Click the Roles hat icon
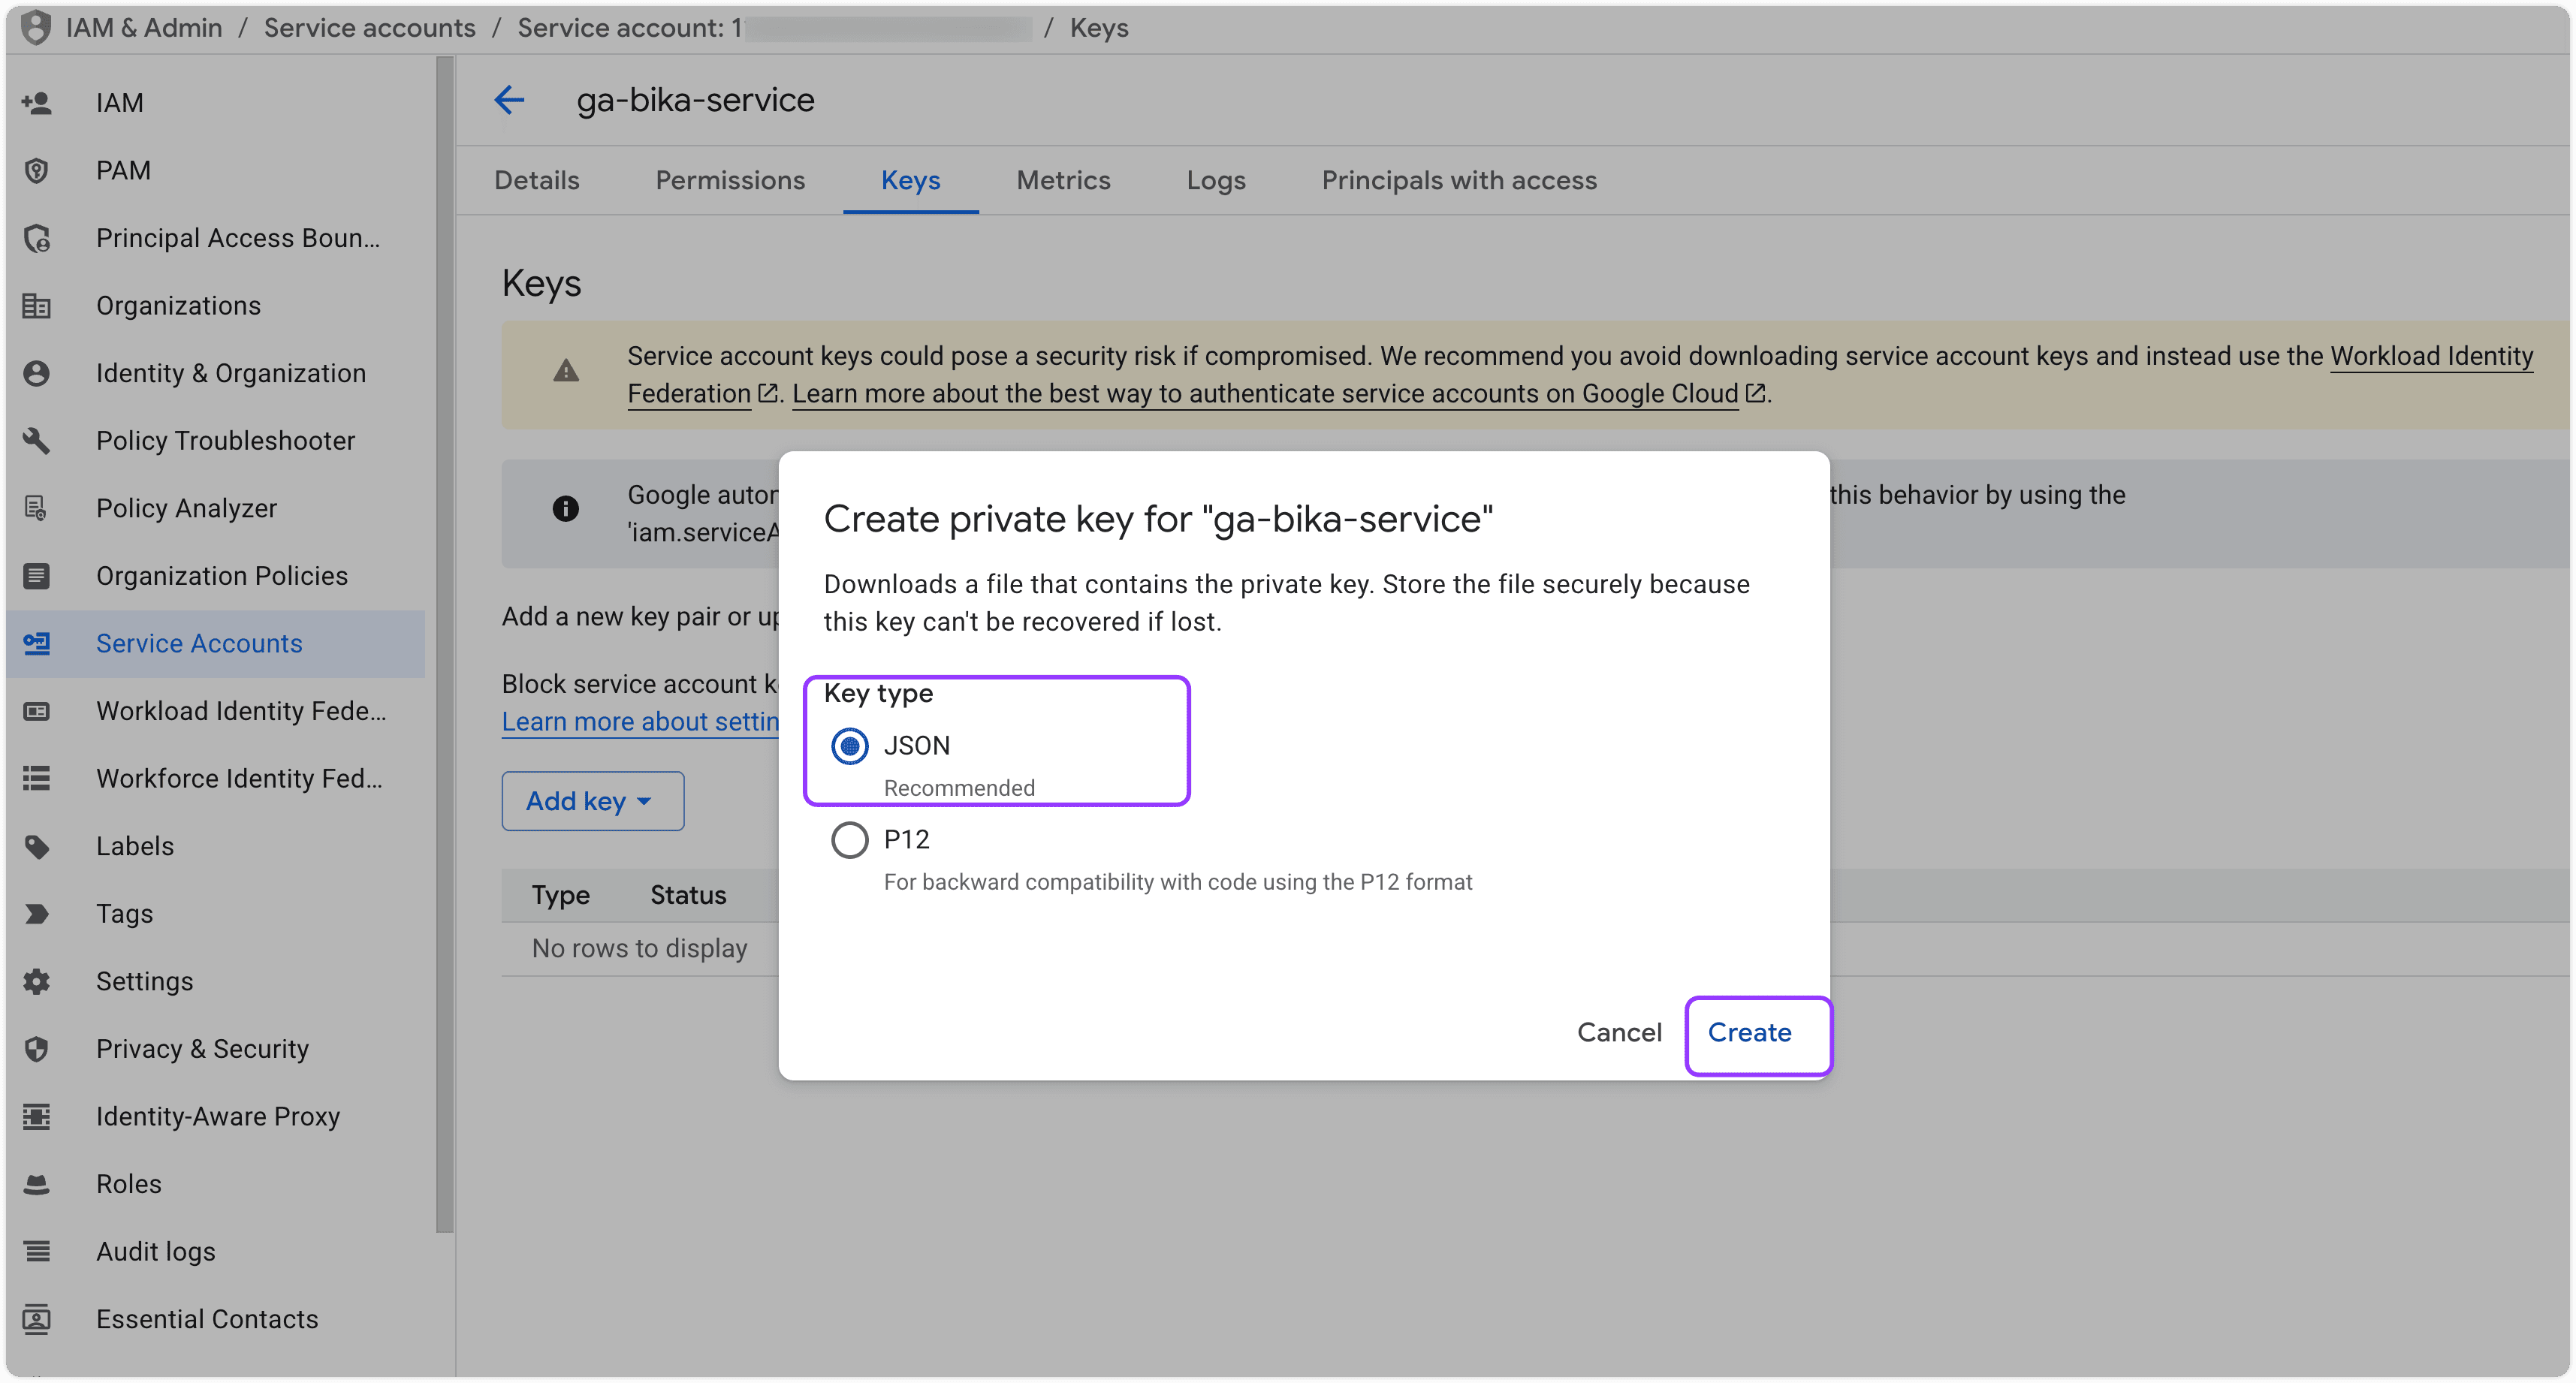The width and height of the screenshot is (2576, 1383). click(x=37, y=1184)
